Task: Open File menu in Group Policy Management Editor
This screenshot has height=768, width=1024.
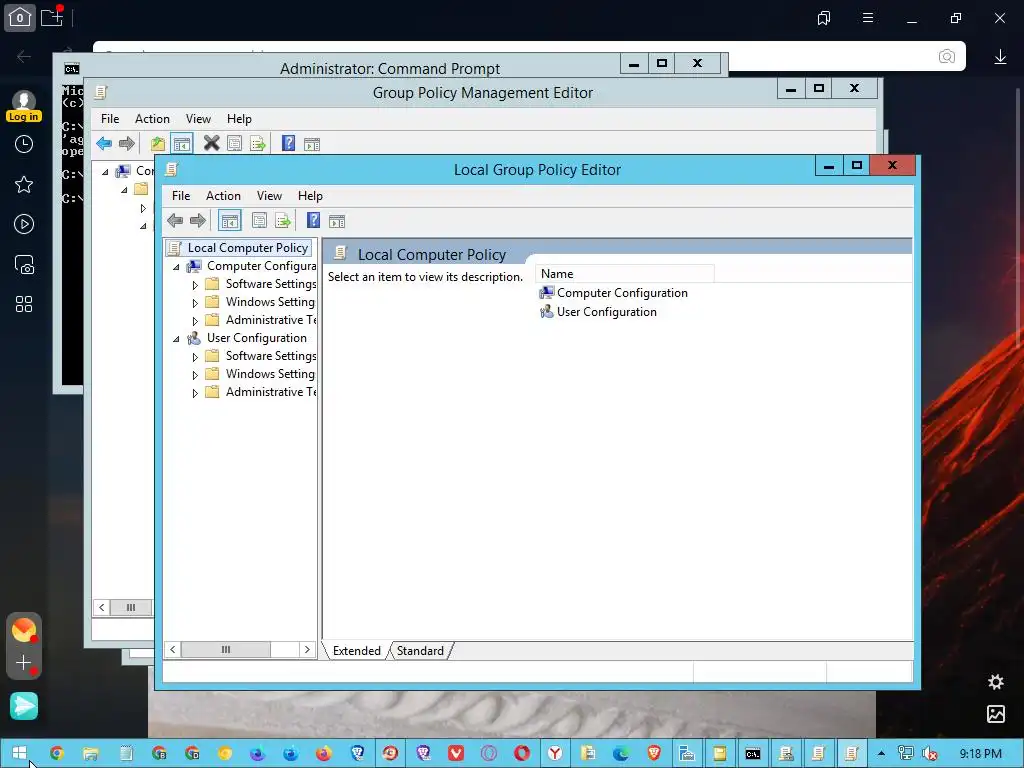Action: (x=110, y=118)
